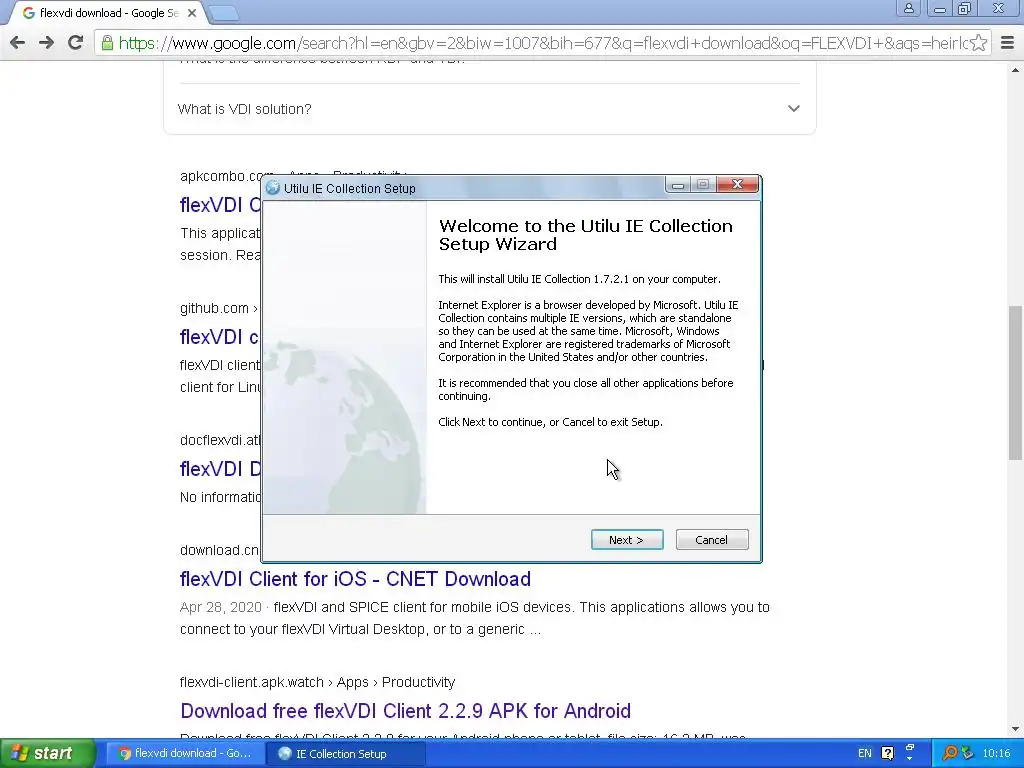Click the scrollbar up arrow

coord(1016,70)
